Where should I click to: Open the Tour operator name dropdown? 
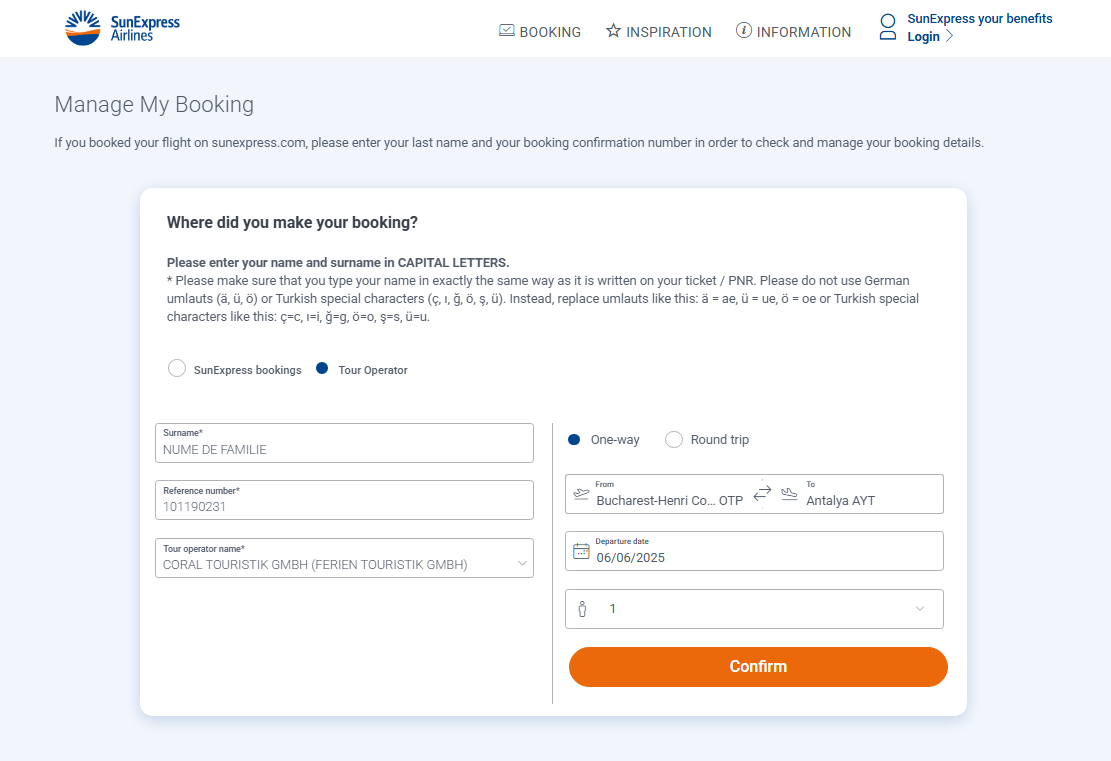pos(344,558)
